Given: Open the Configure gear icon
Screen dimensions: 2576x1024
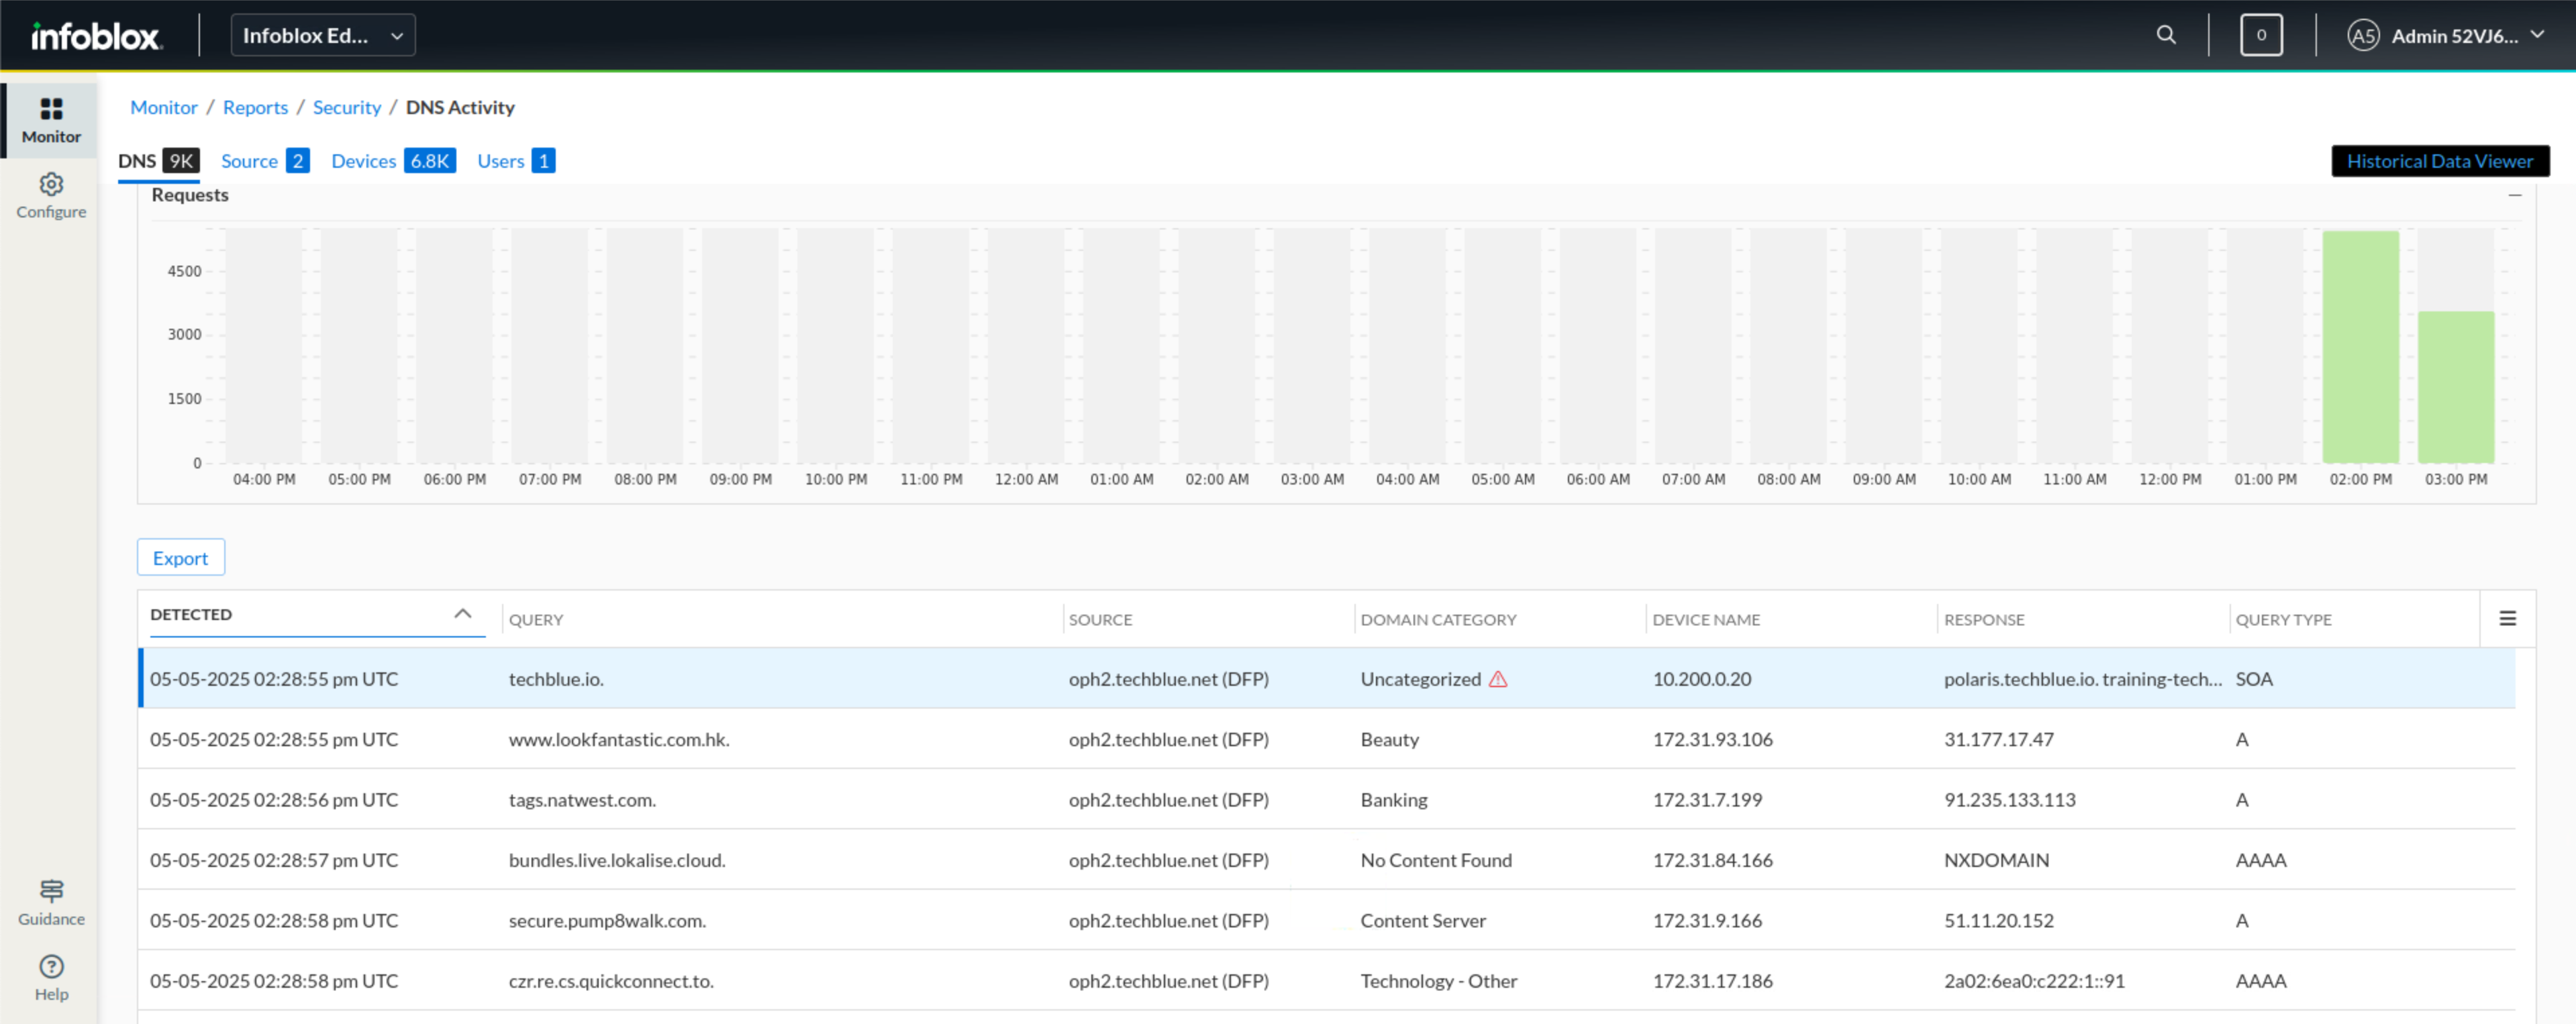Looking at the screenshot, I should 51,185.
